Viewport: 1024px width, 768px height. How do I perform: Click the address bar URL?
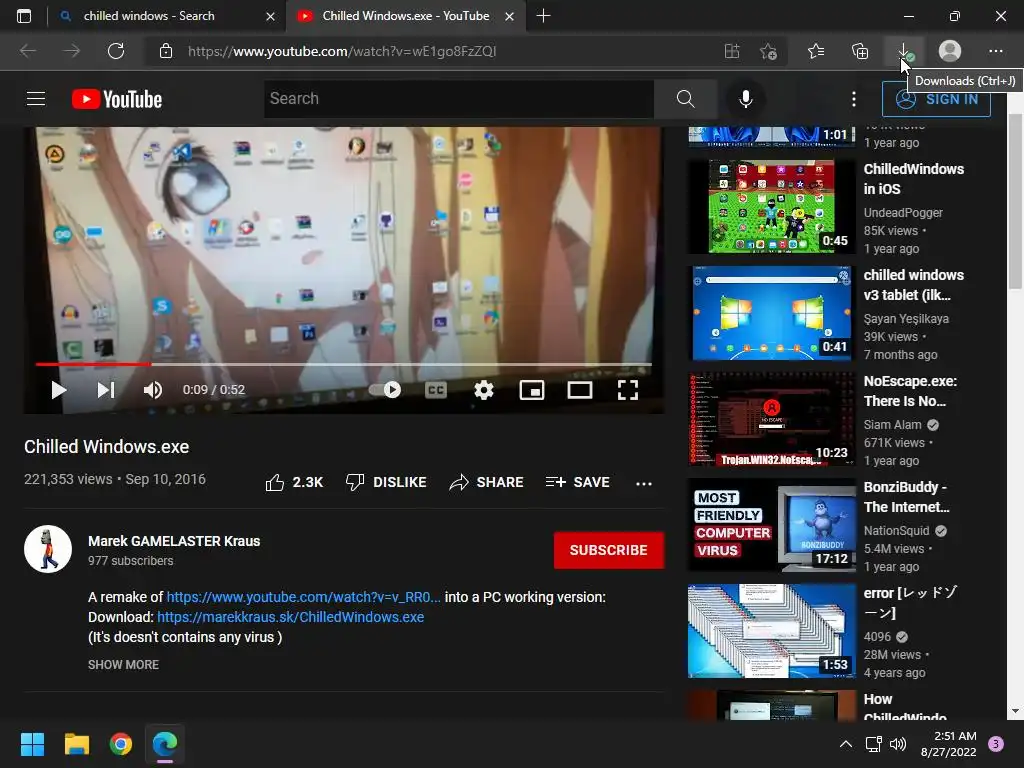tap(342, 51)
